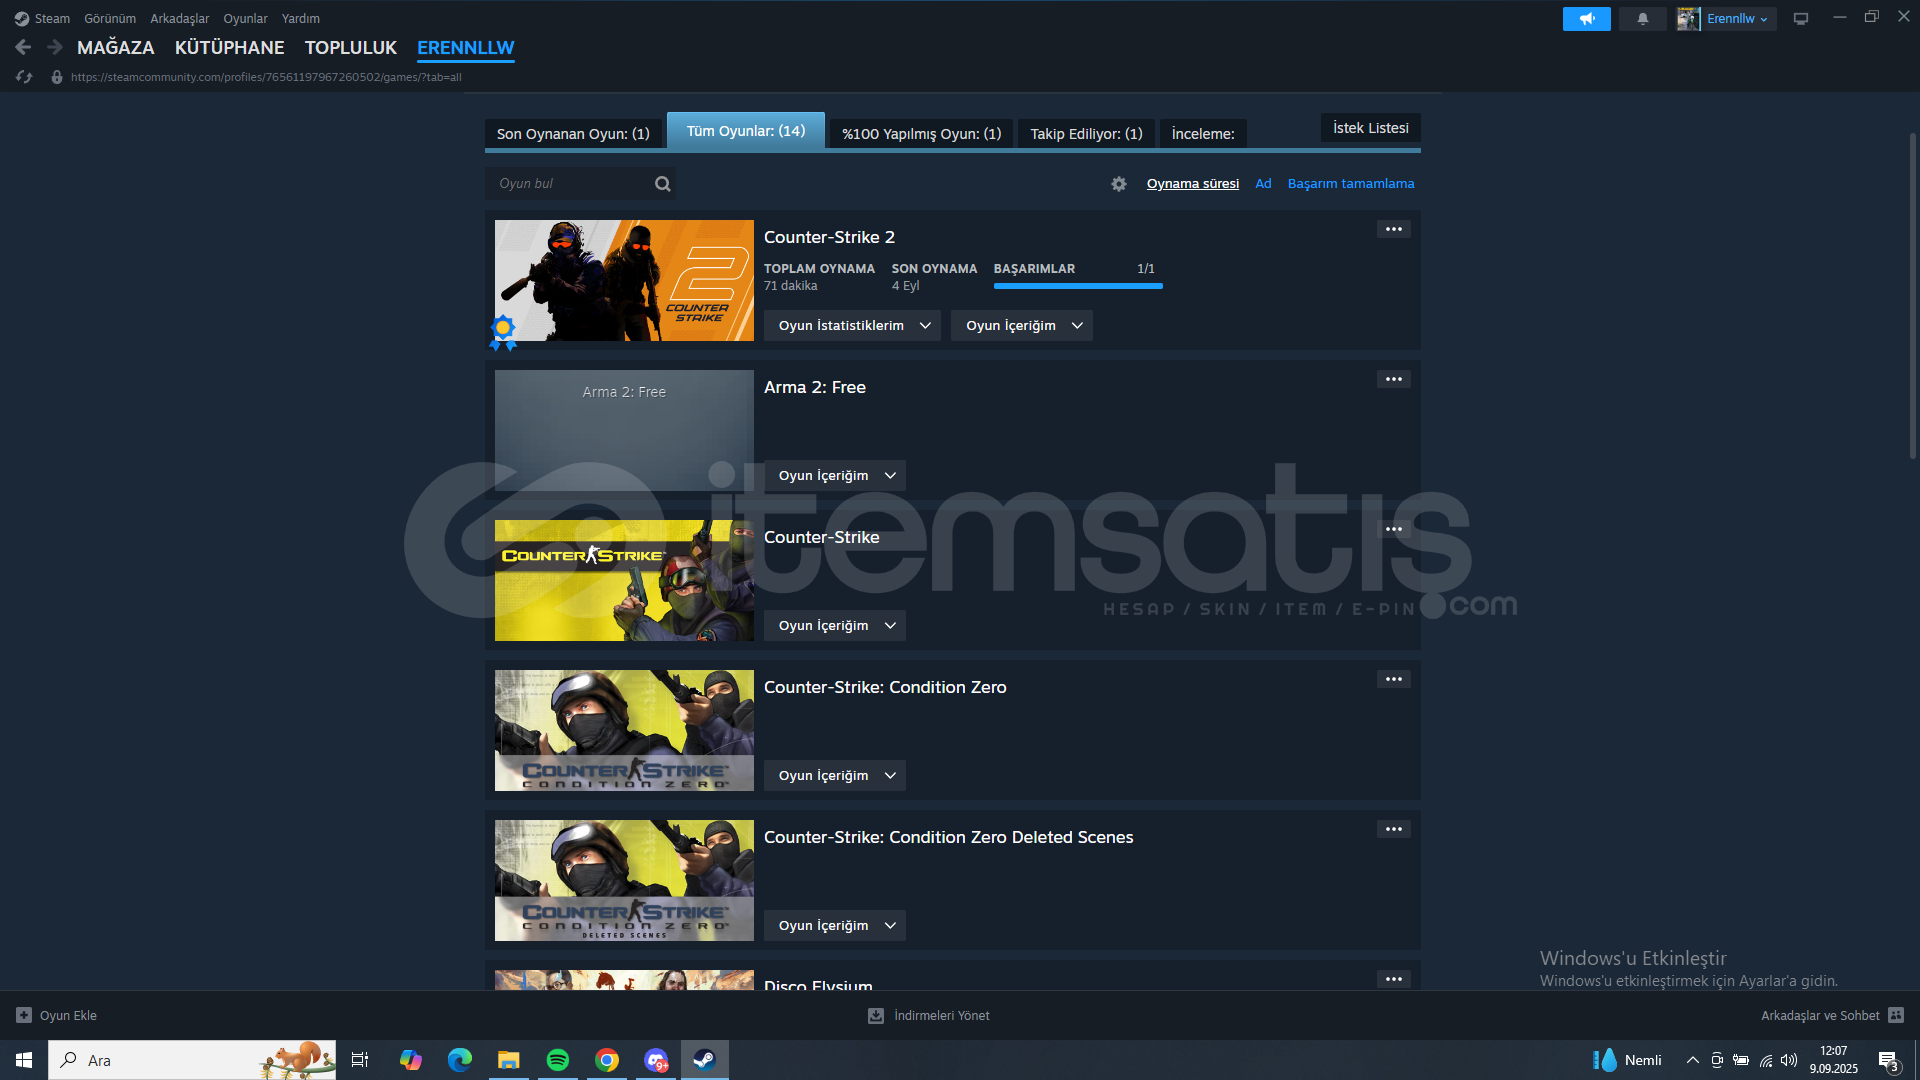This screenshot has height=1080, width=1920.
Task: Open the Oyunlar menu
Action: (245, 19)
